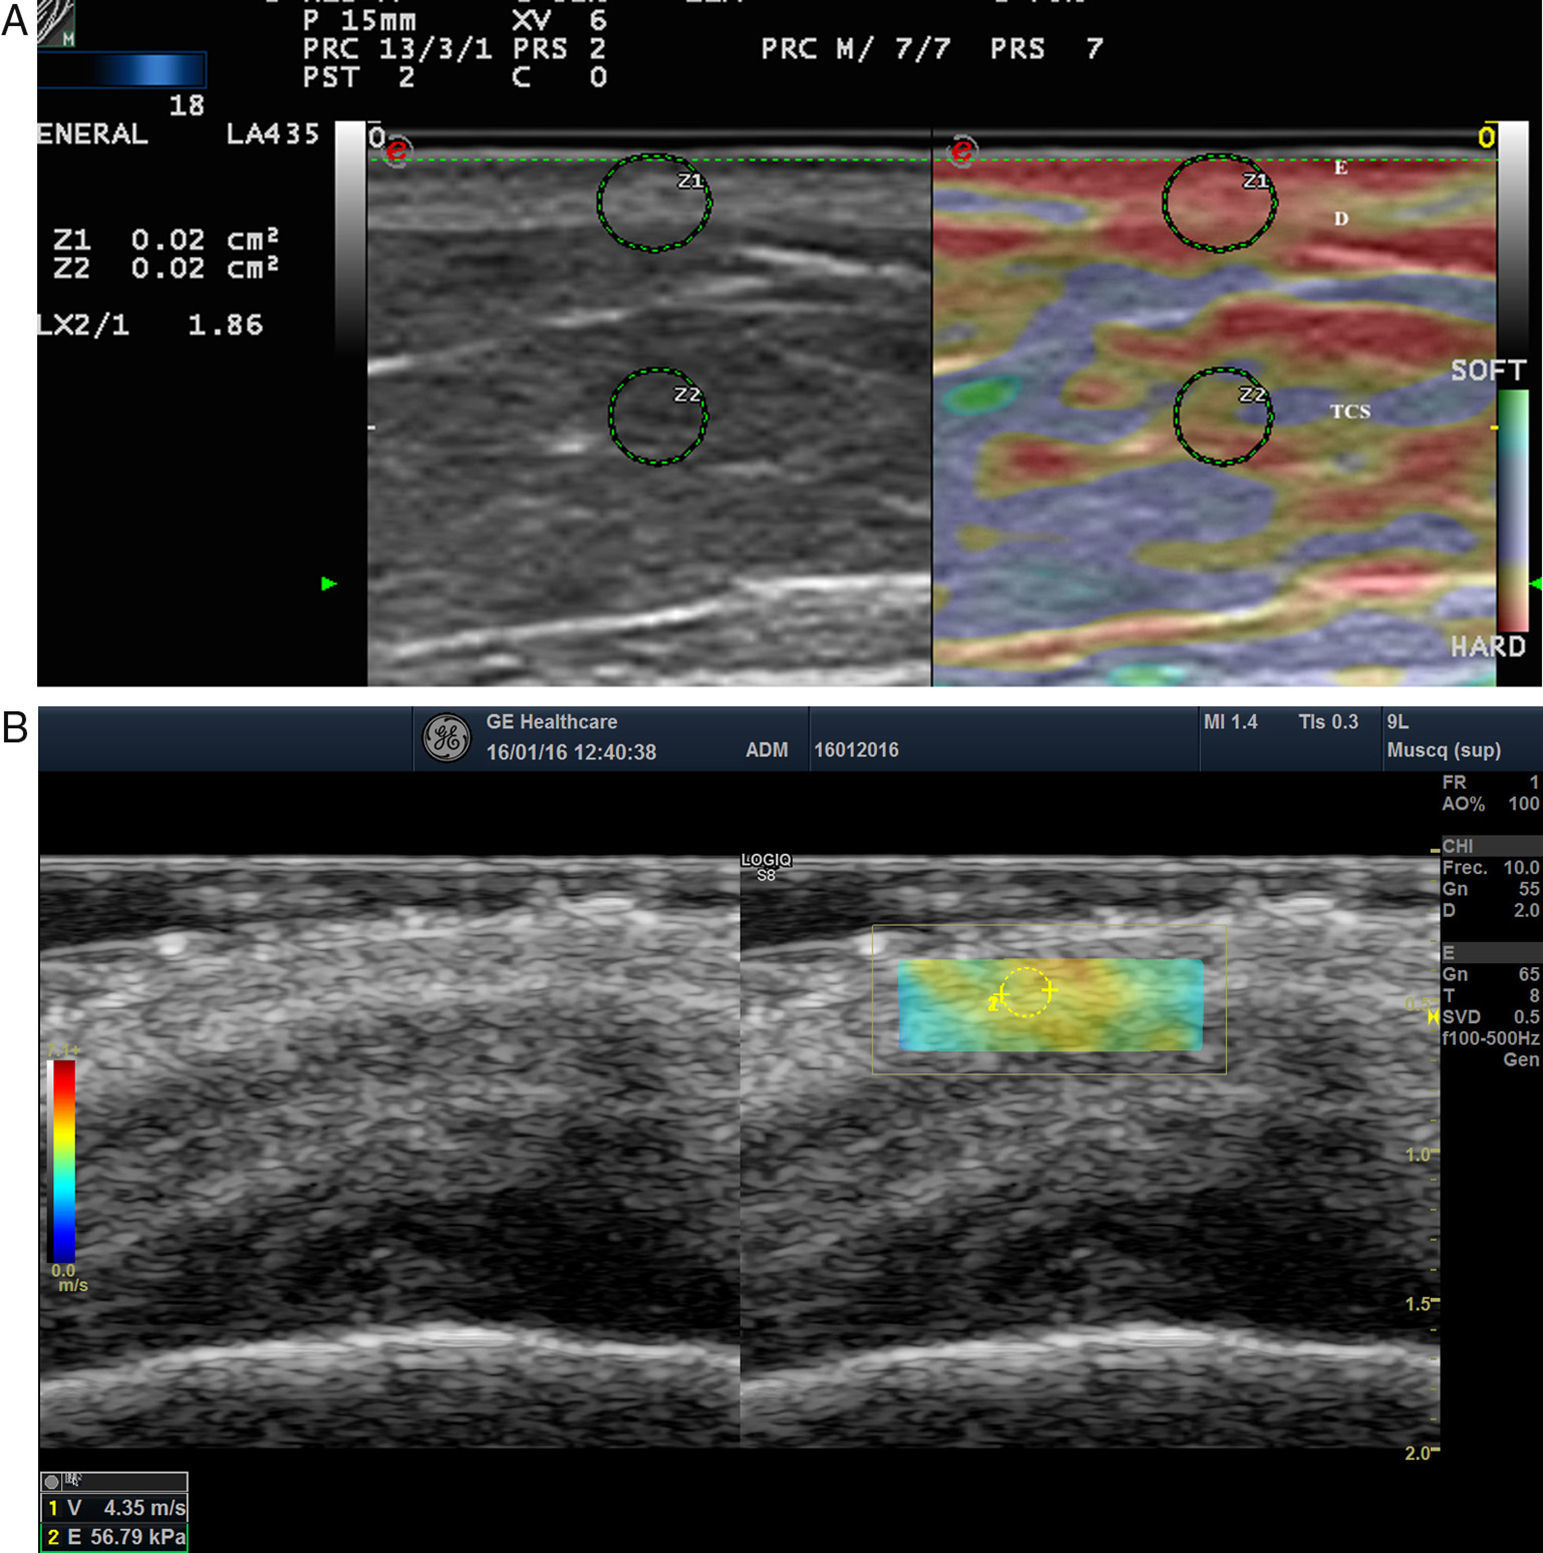Click the 9L probe label
1543x1553 pixels.
coord(1397,722)
